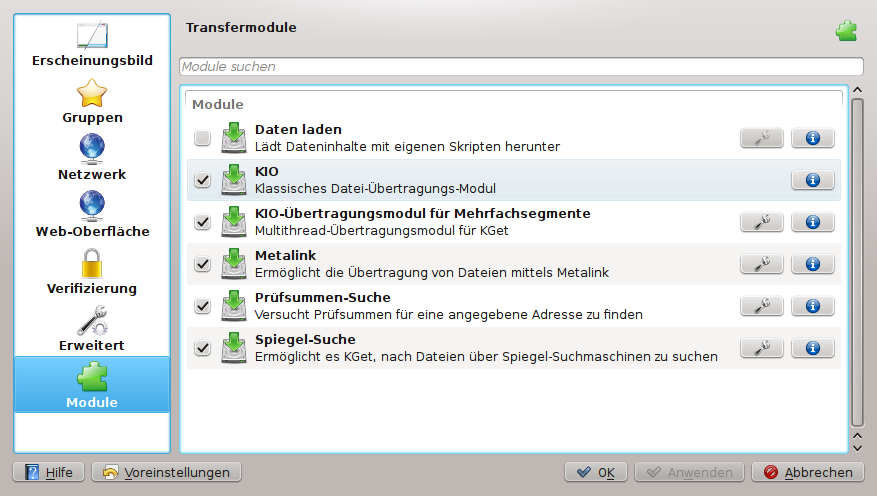Show info about Daten laden module
Image resolution: width=877 pixels, height=496 pixels.
(x=813, y=138)
